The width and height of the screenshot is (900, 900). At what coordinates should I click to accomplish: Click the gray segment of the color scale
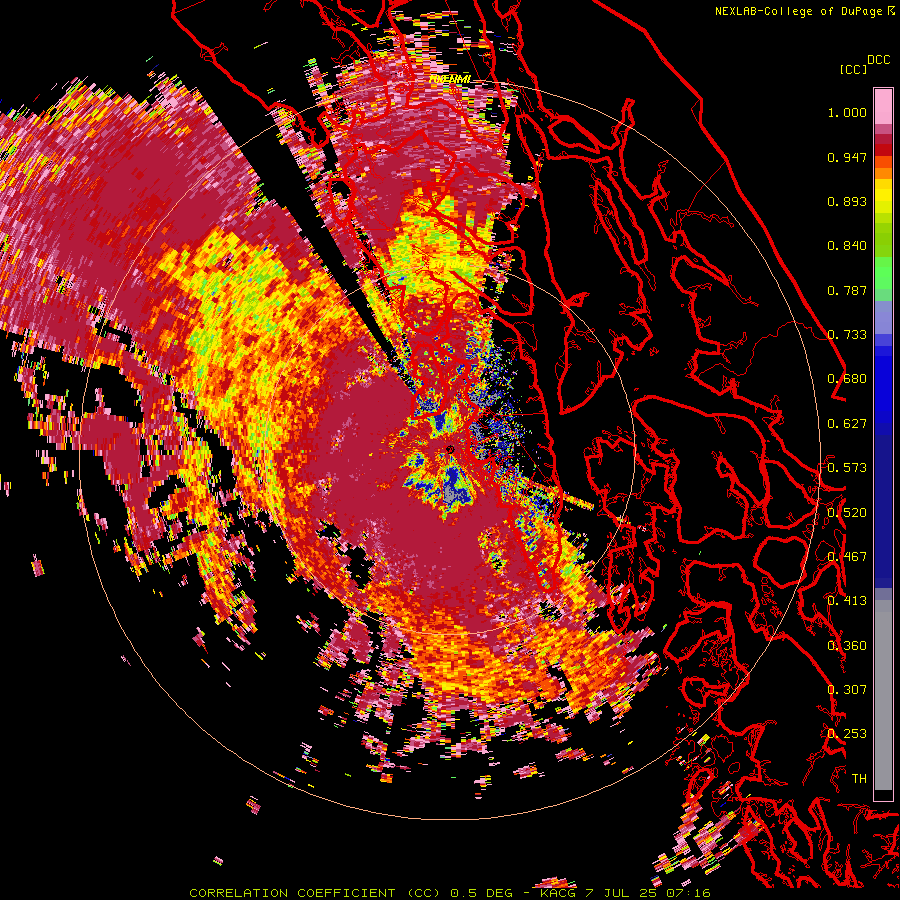point(883,695)
